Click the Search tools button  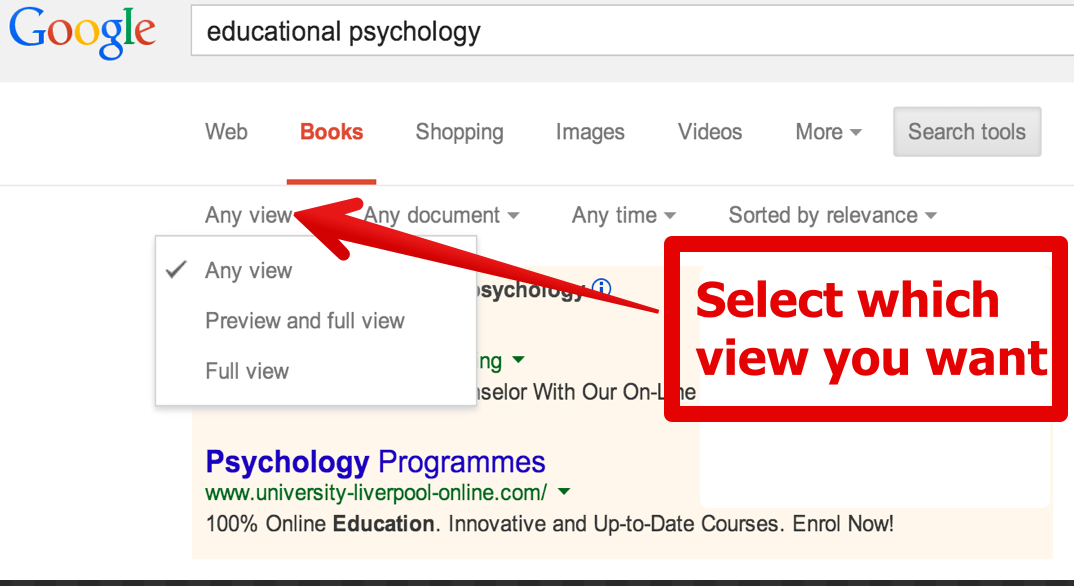(x=967, y=131)
